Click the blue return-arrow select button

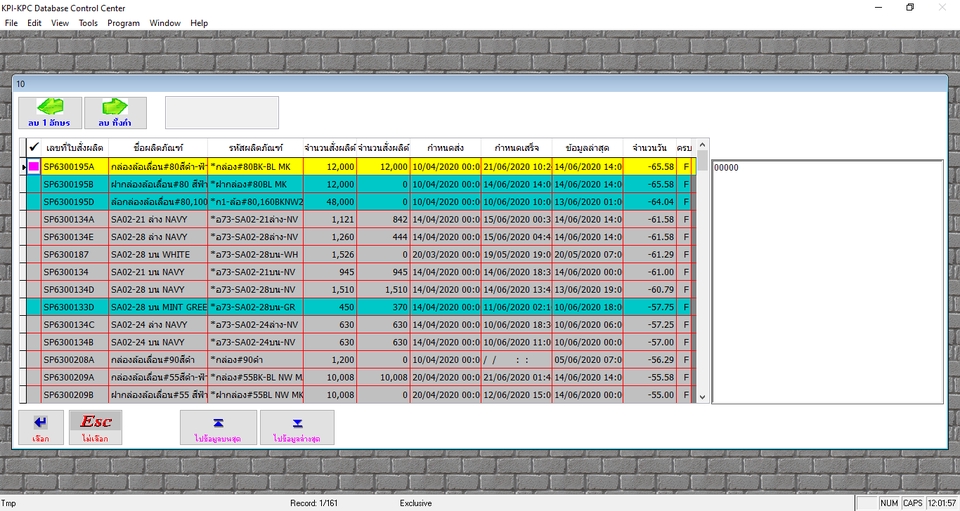point(41,427)
